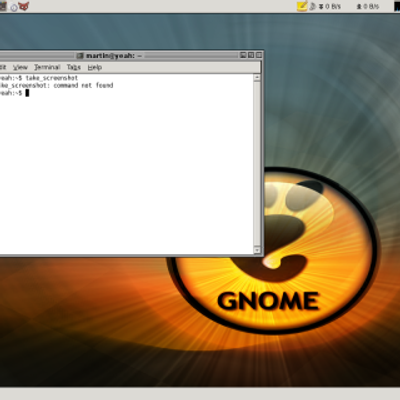Image resolution: width=400 pixels, height=400 pixels.
Task: Open the Terminal menu
Action: (x=47, y=67)
